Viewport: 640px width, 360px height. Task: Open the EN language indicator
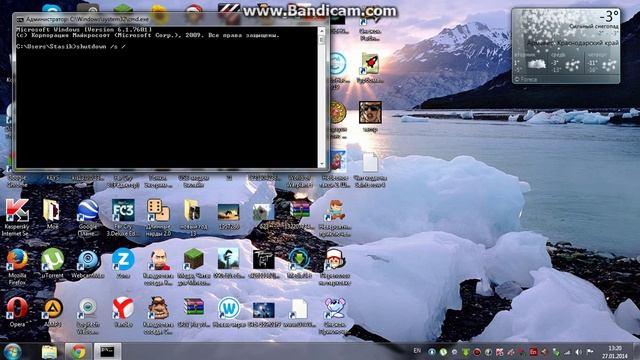[417, 351]
